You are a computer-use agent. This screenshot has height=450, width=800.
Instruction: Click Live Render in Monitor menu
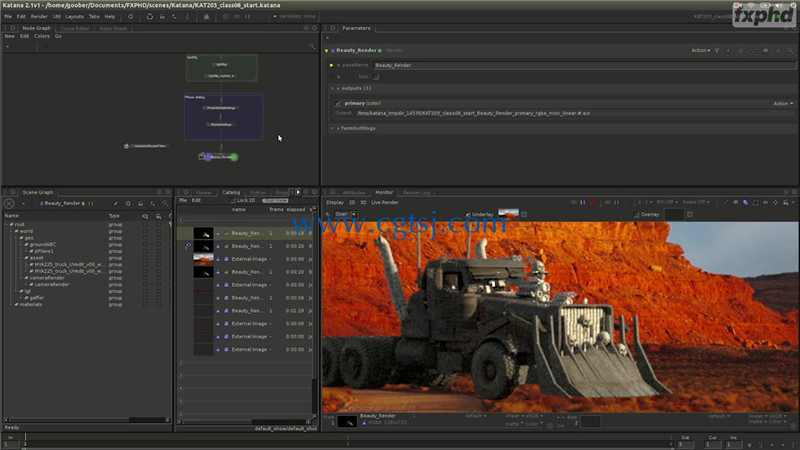(x=385, y=203)
